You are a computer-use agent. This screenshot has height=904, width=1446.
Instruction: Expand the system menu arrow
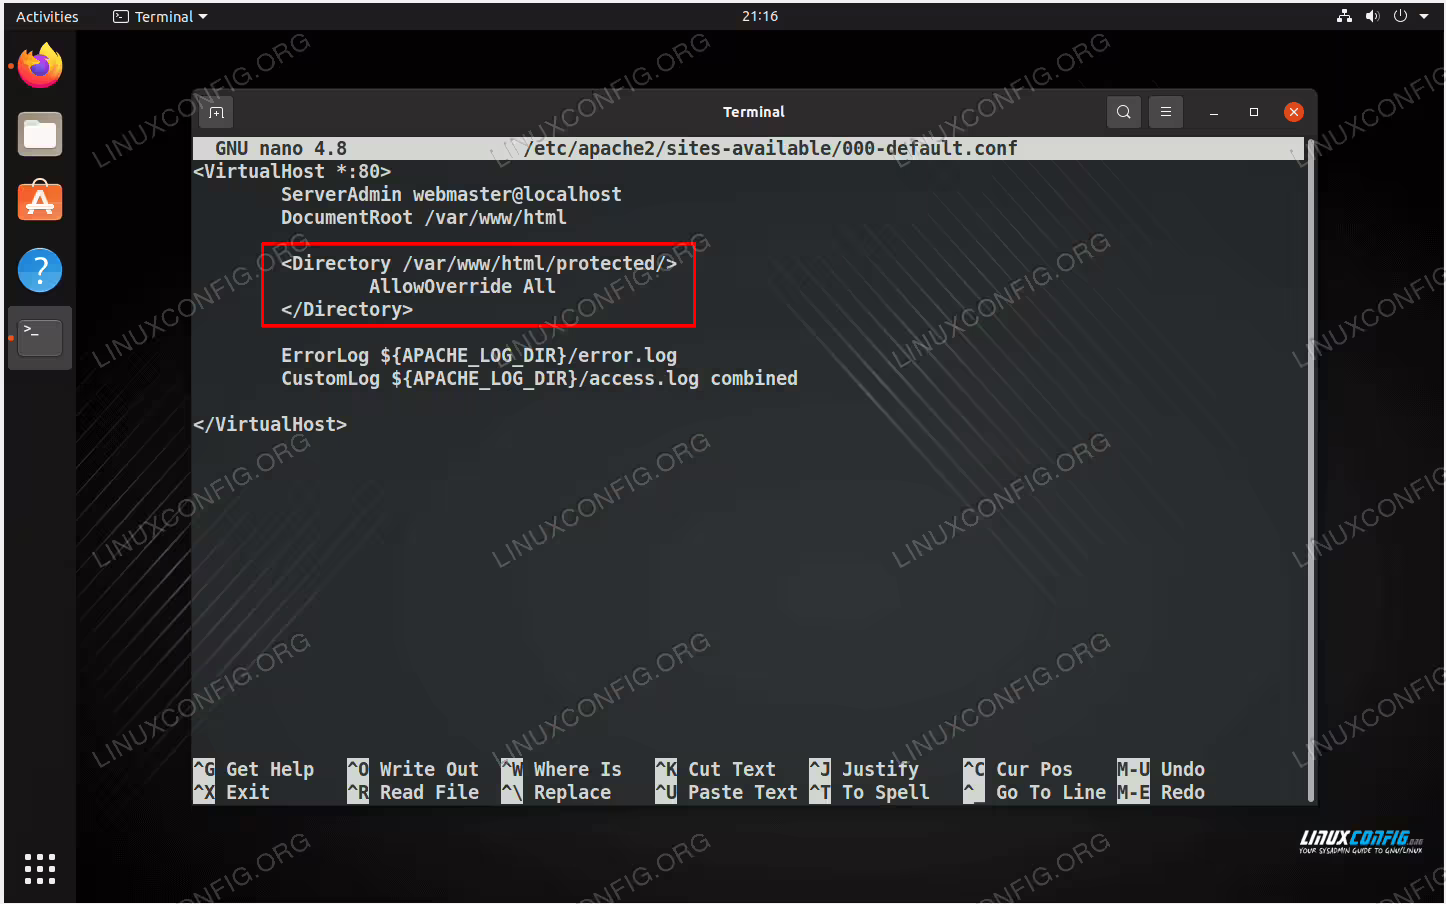(1424, 16)
